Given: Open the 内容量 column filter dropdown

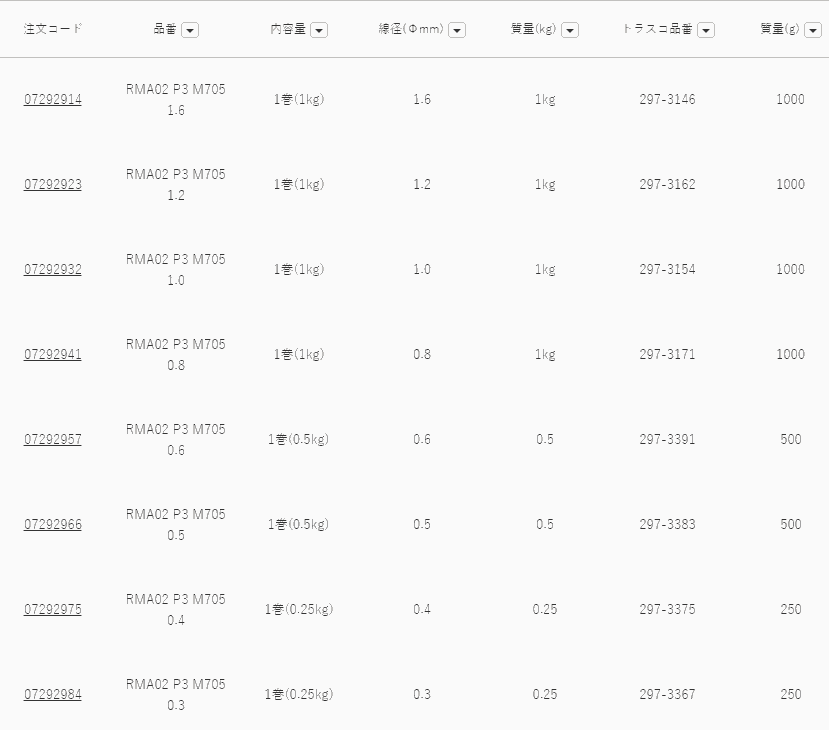Looking at the screenshot, I should [x=319, y=30].
